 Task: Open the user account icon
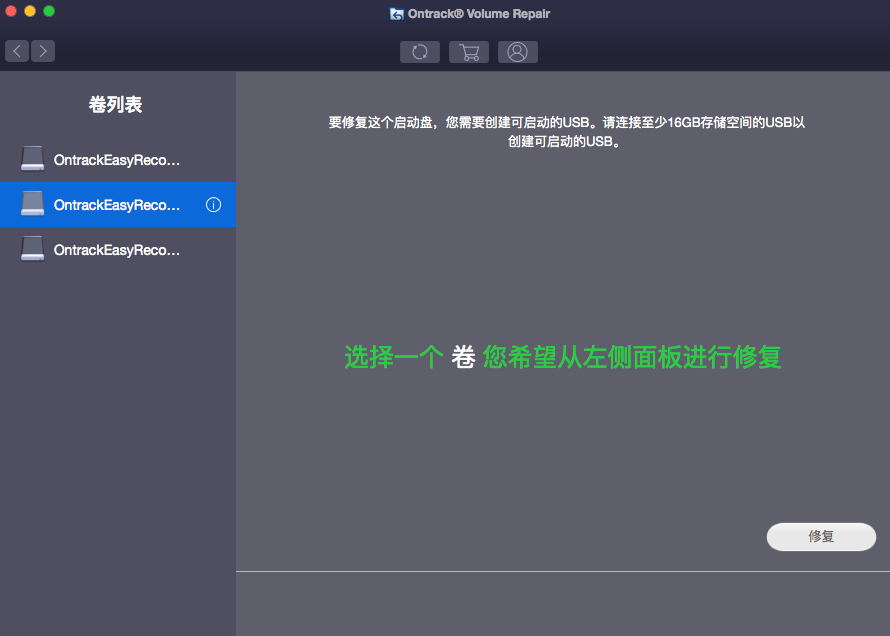pyautogui.click(x=518, y=52)
